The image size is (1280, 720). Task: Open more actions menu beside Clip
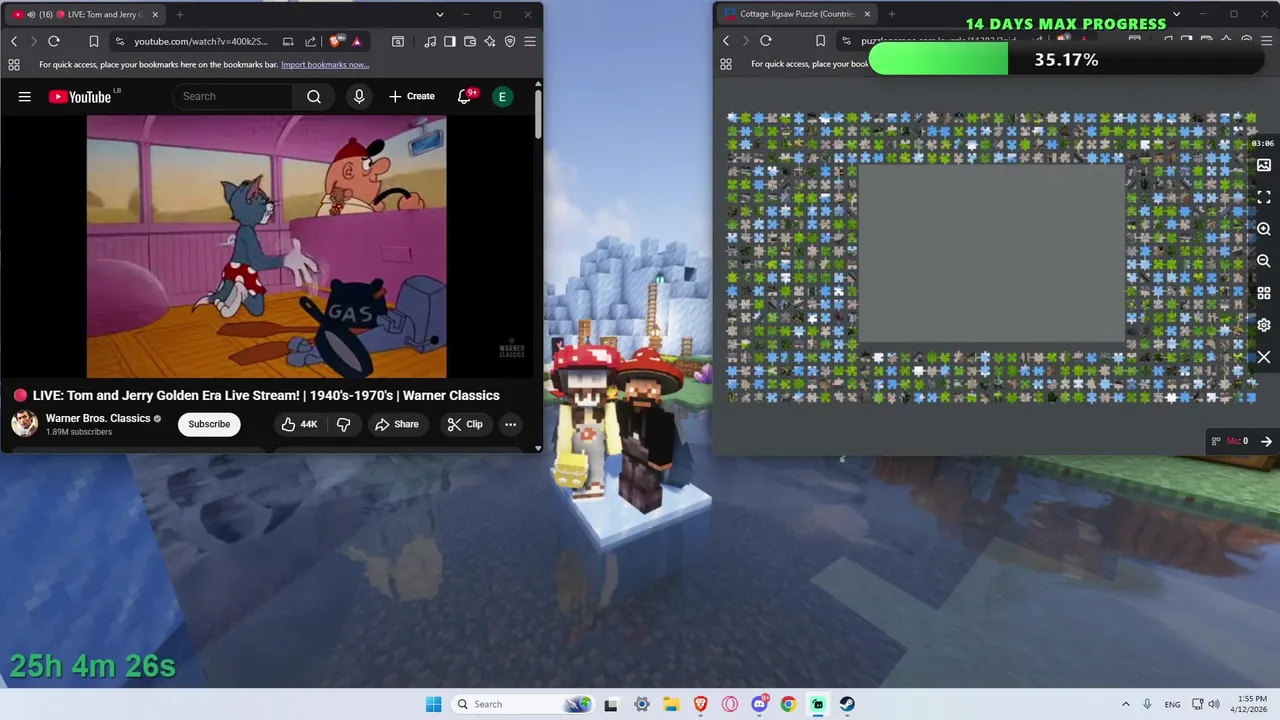click(x=510, y=424)
